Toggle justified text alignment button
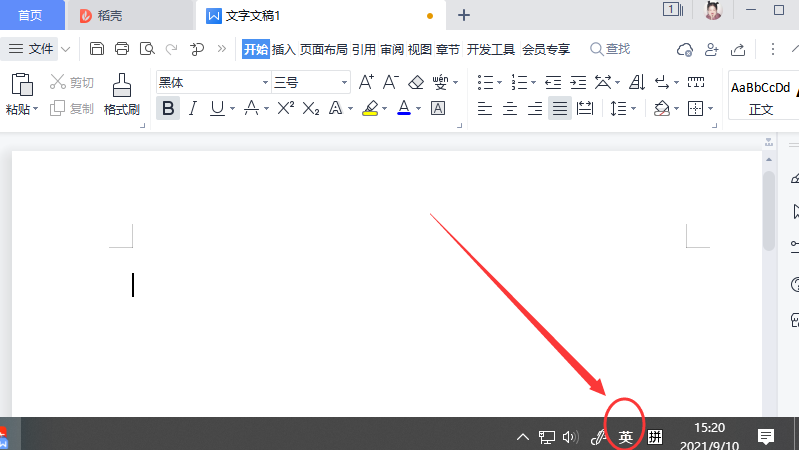799x450 pixels. pos(560,108)
